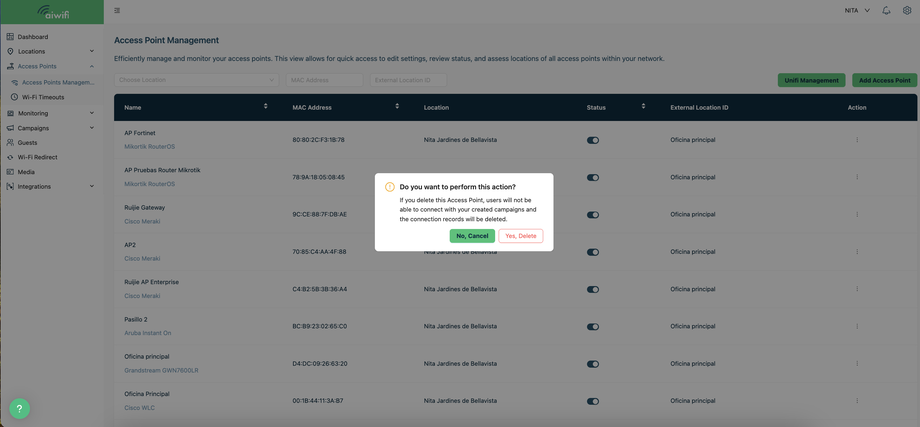Viewport: 920px width, 427px height.
Task: Sort by Status column arrows
Action: 643,106
